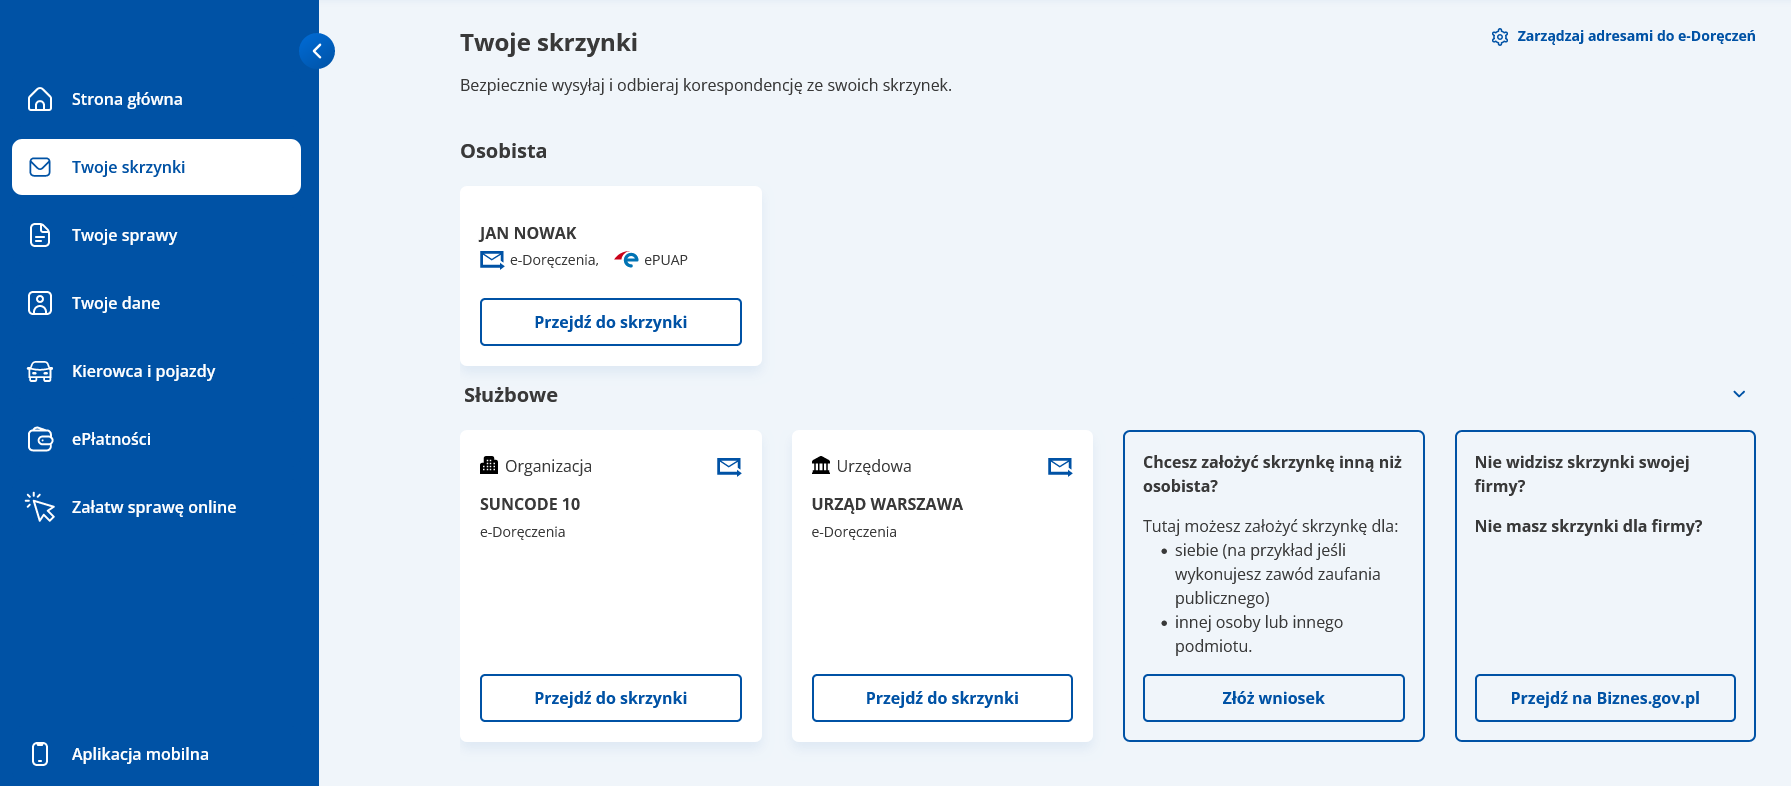This screenshot has height=786, width=1791.
Task: Go to Twoje sprawy in the sidebar
Action: [x=156, y=235]
